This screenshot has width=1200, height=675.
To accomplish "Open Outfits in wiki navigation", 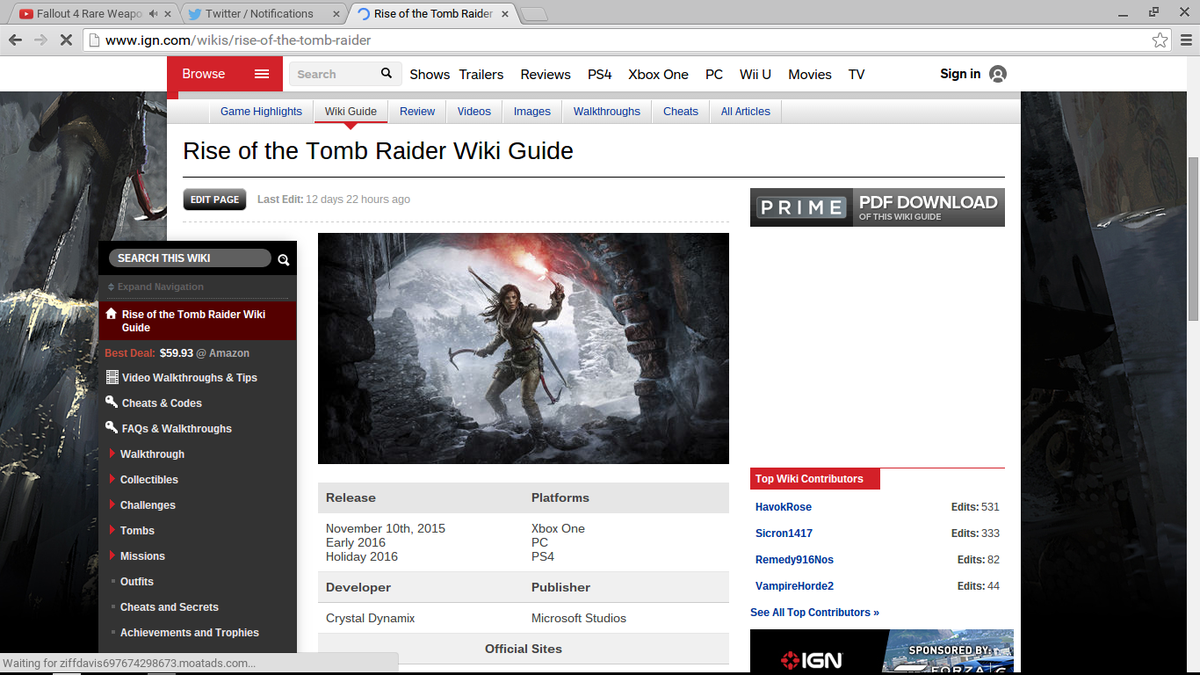I will point(137,581).
